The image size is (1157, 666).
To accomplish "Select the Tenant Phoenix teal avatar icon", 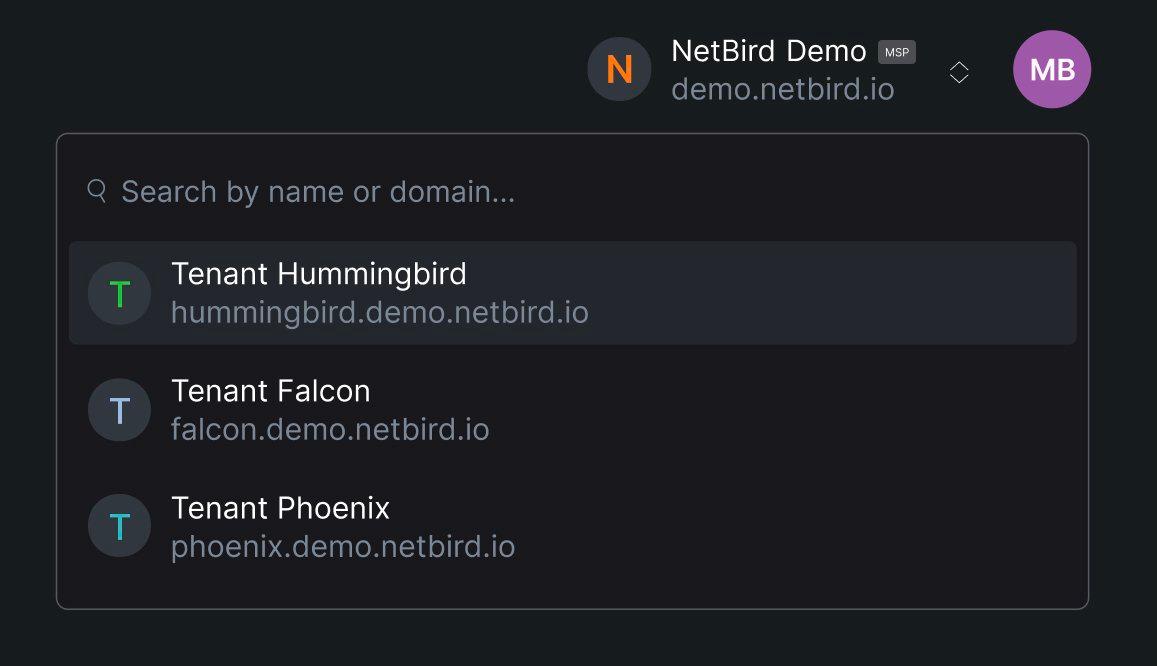I will point(119,525).
